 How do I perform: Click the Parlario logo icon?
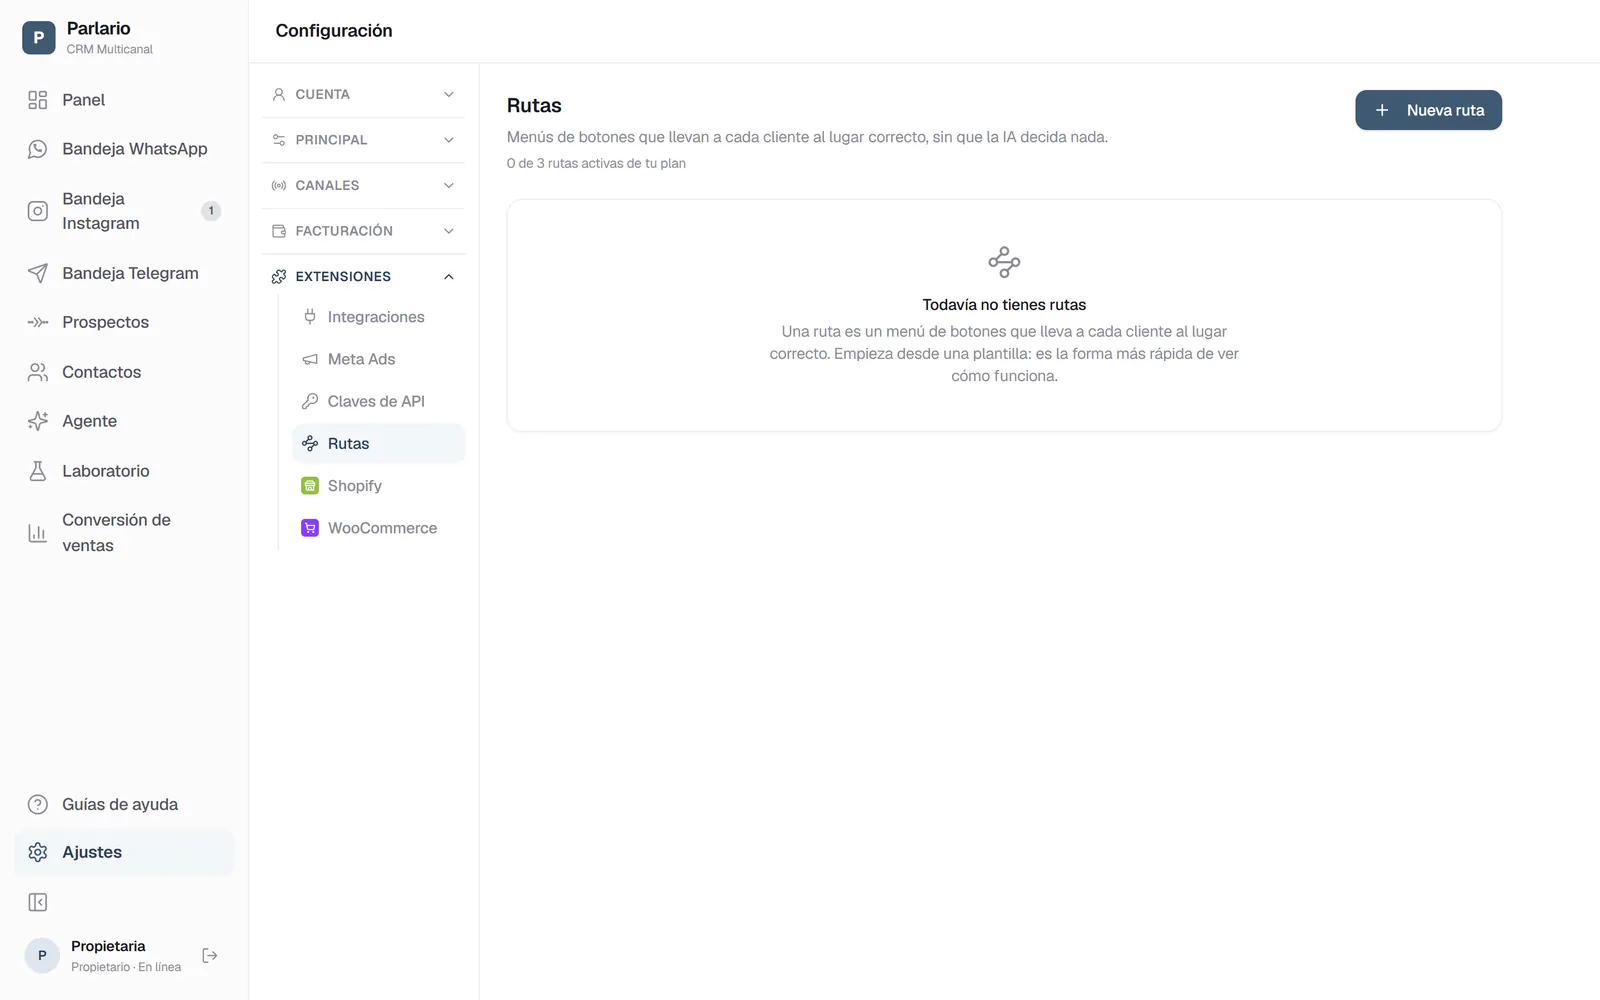point(38,37)
